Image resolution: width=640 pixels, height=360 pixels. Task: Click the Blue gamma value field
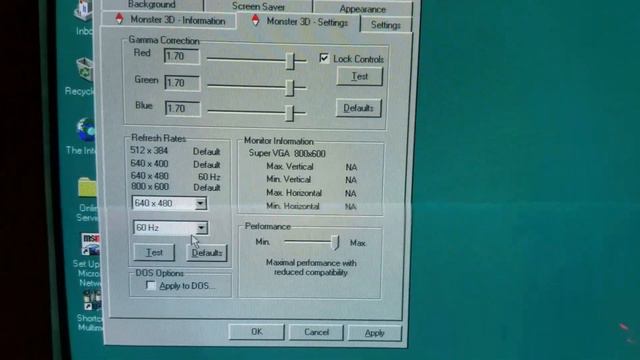183,109
